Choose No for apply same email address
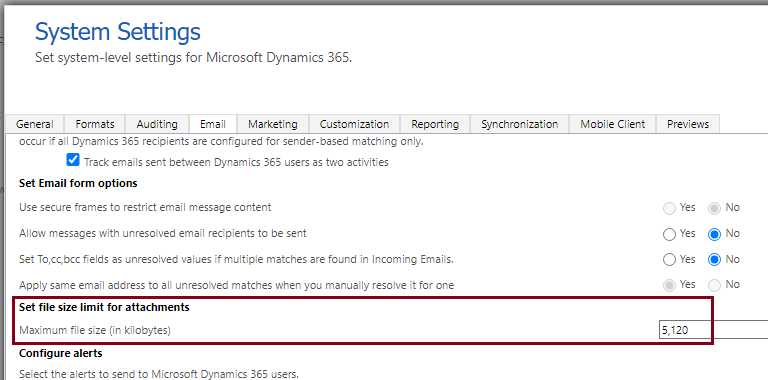Screen dimensions: 768x380 [714, 285]
